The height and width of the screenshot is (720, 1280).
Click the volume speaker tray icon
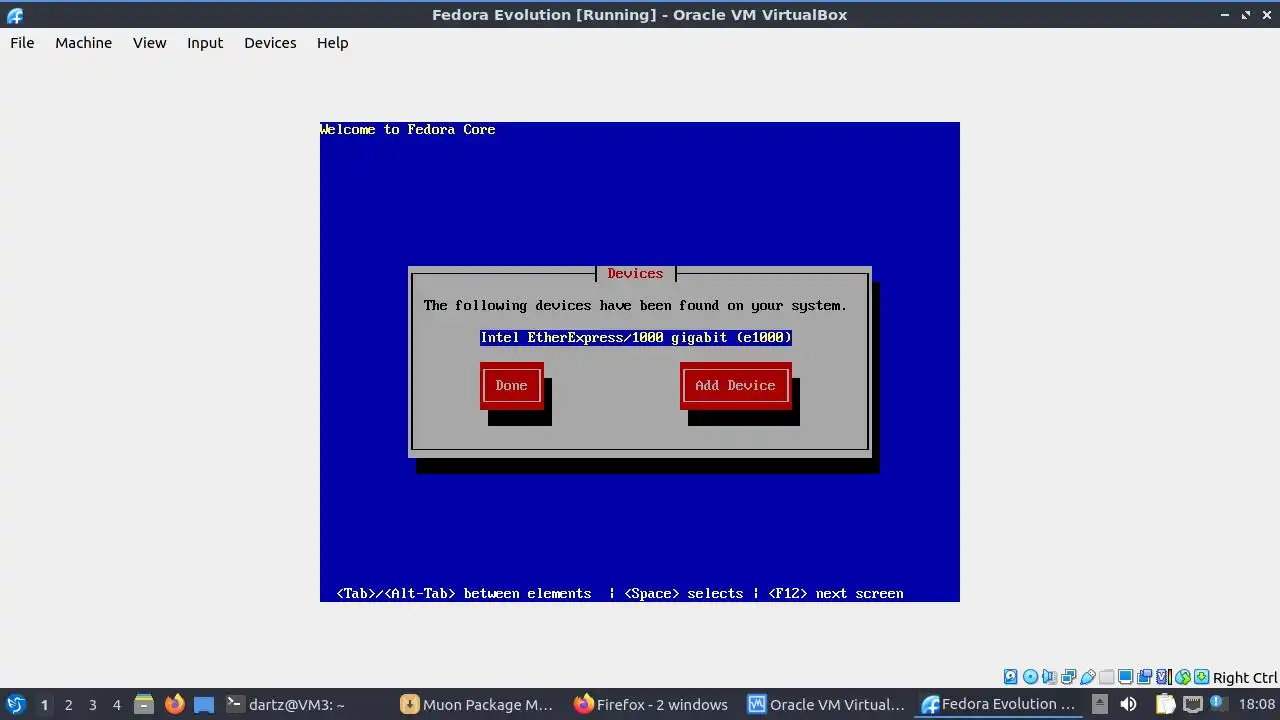(1128, 704)
